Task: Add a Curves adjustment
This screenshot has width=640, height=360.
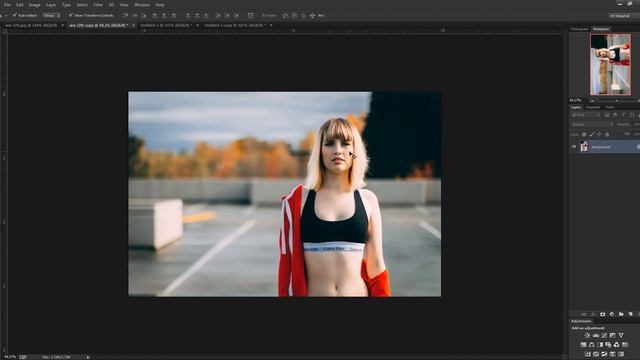Action: (x=604, y=336)
